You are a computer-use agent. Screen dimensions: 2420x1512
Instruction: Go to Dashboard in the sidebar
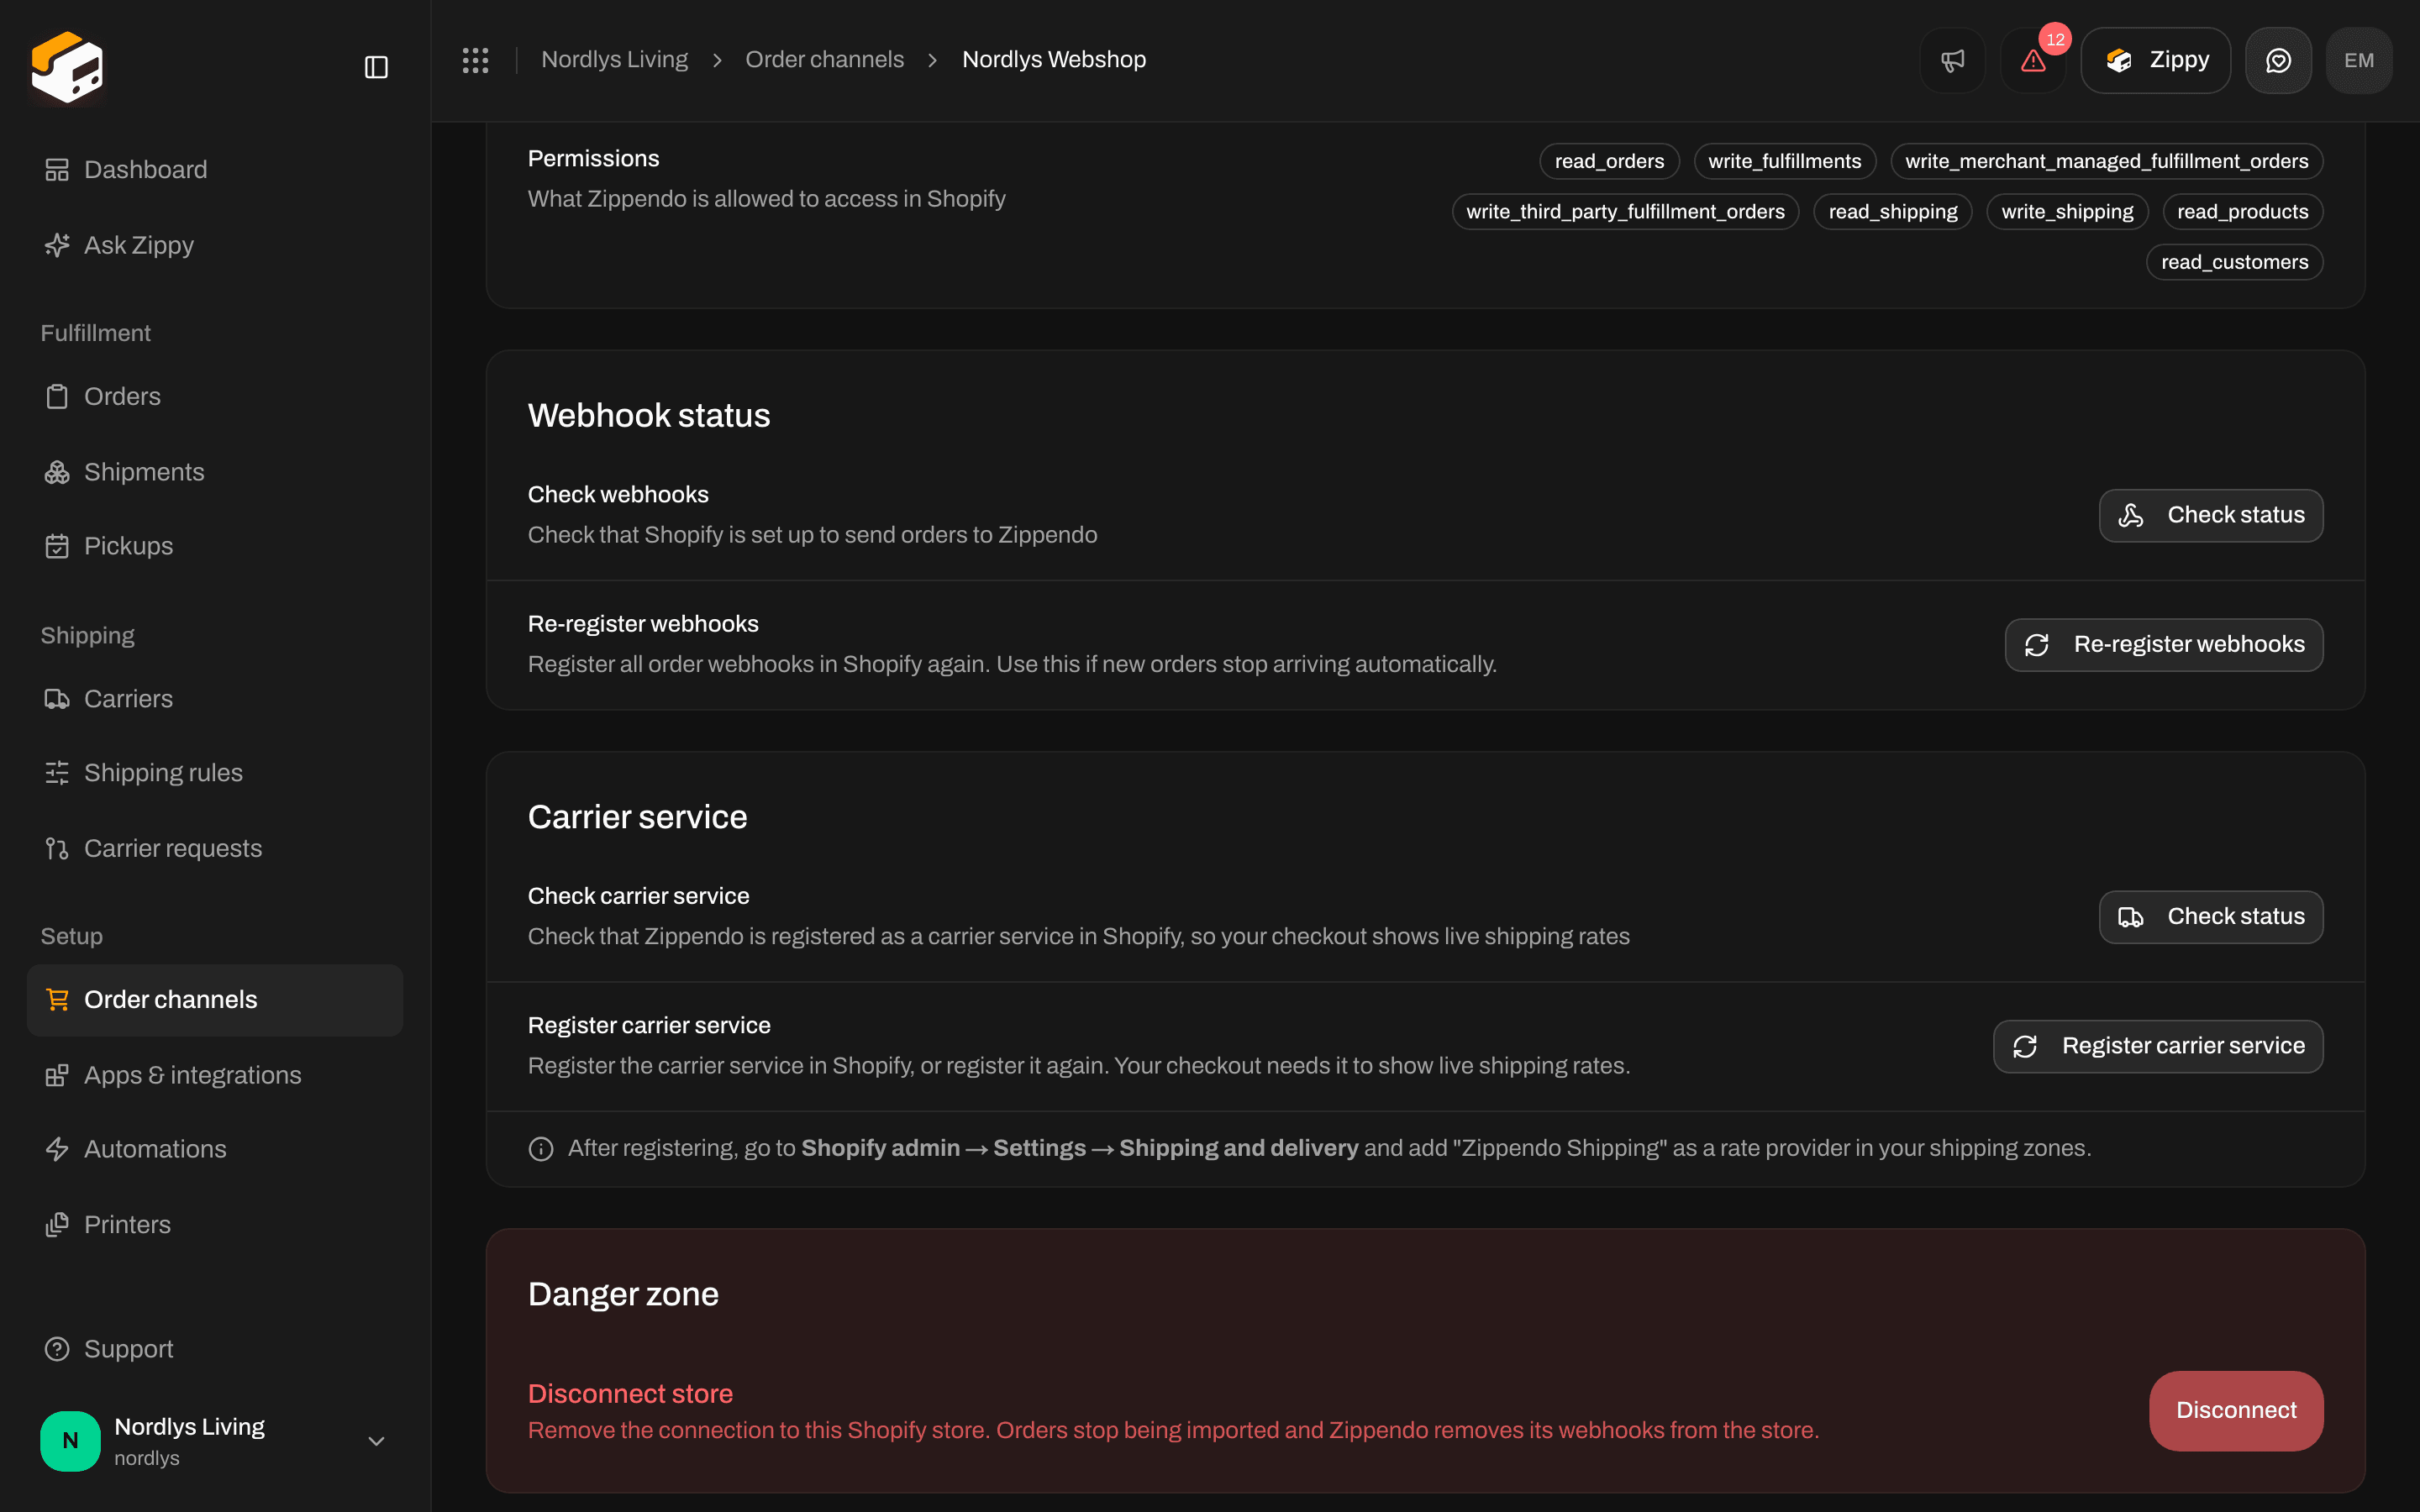(215, 170)
